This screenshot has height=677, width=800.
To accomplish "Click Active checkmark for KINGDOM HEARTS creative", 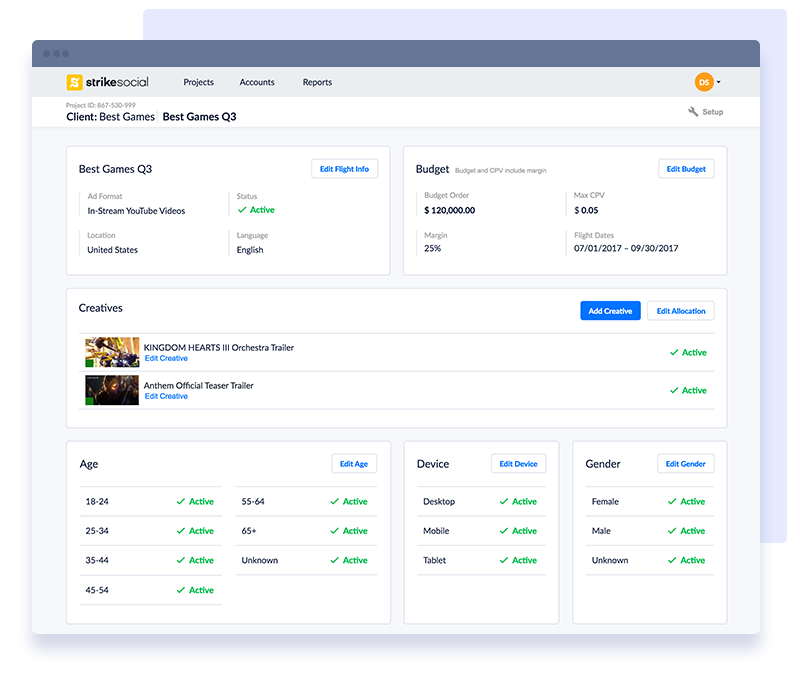I will coord(674,353).
